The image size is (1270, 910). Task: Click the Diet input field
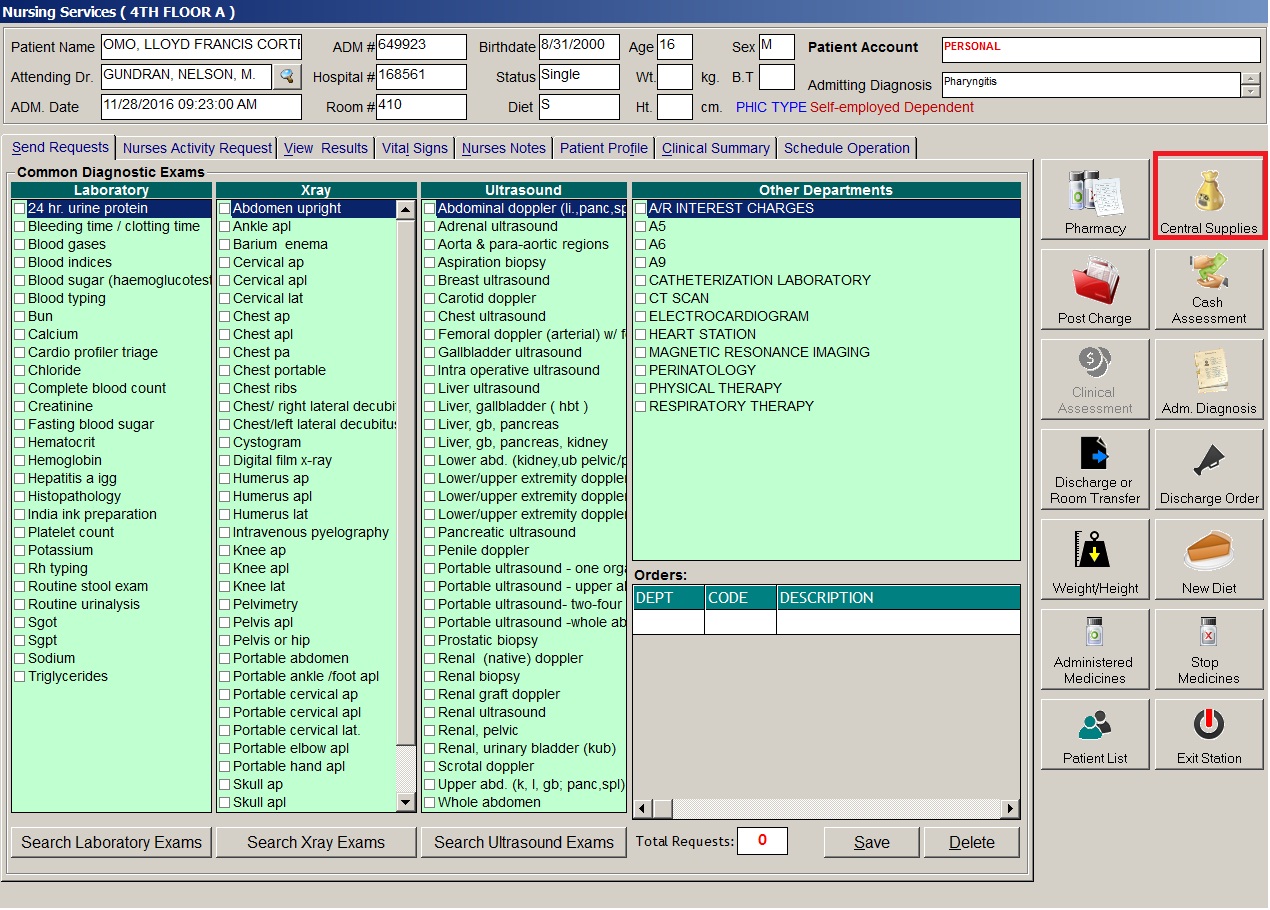tap(579, 106)
